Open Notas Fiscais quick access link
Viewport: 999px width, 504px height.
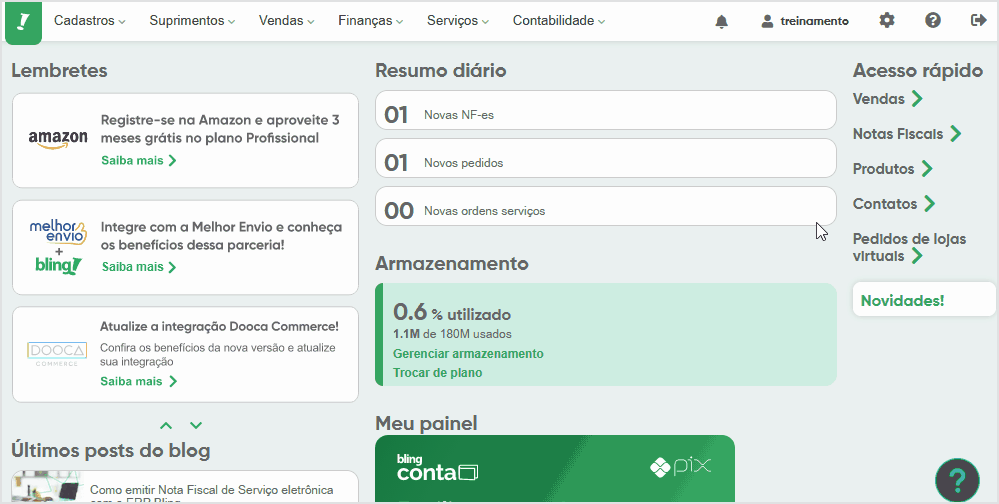907,134
